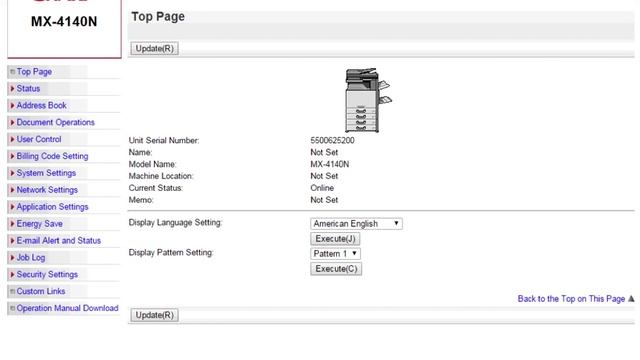Click the Job Log arrow icon

coord(12,258)
